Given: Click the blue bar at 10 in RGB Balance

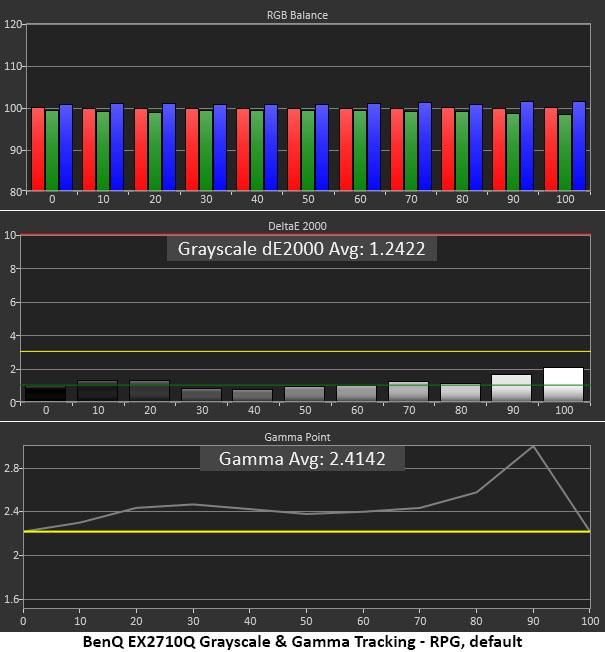Looking at the screenshot, I should (117, 147).
